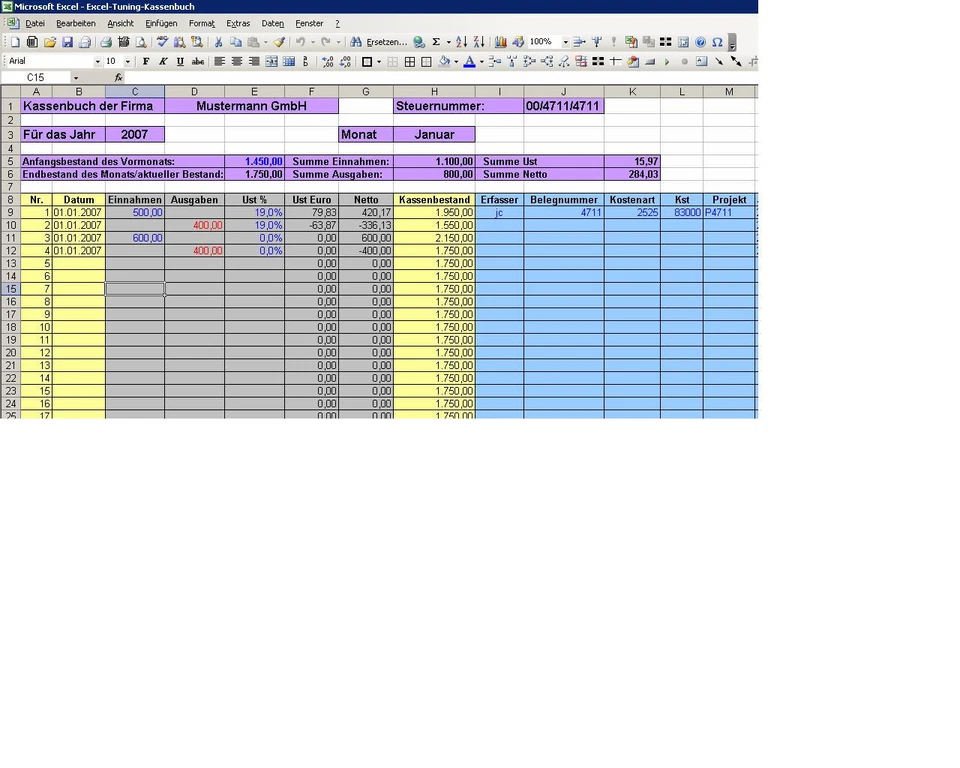Viewport: 960px width, 768px height.
Task: Save the workbook with the floppy disk icon
Action: click(67, 42)
